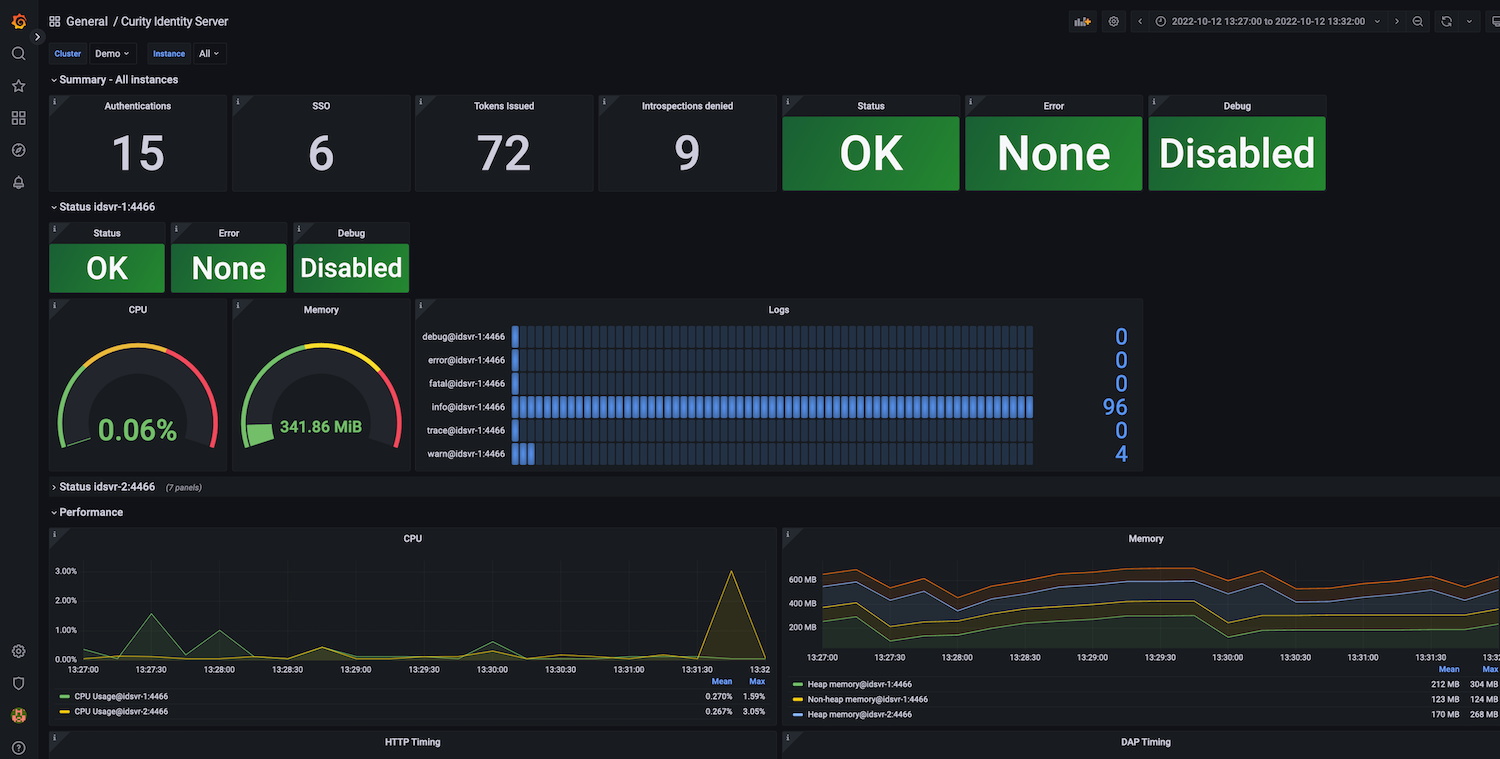Show info icon on Tokens Issued panel
Viewport: 1500px width, 759px height.
[x=421, y=101]
